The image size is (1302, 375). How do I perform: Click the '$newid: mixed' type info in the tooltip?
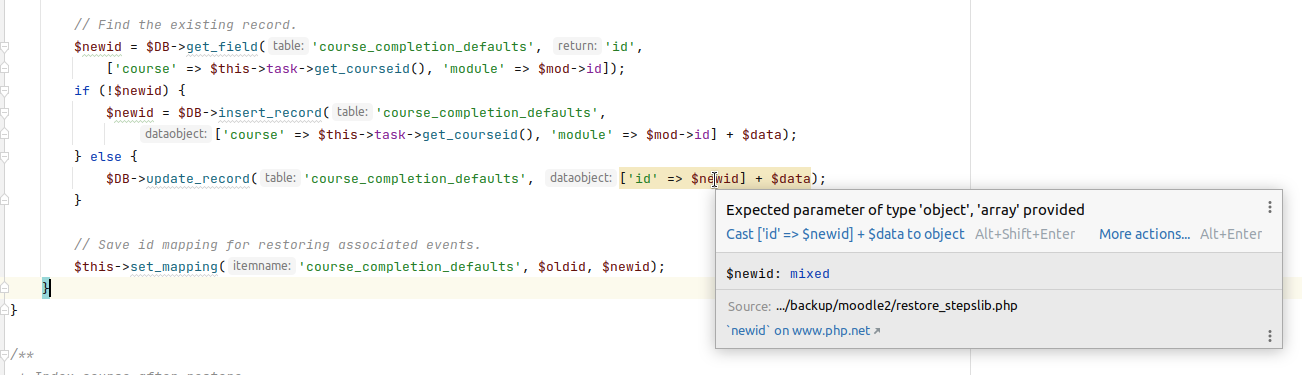(777, 273)
